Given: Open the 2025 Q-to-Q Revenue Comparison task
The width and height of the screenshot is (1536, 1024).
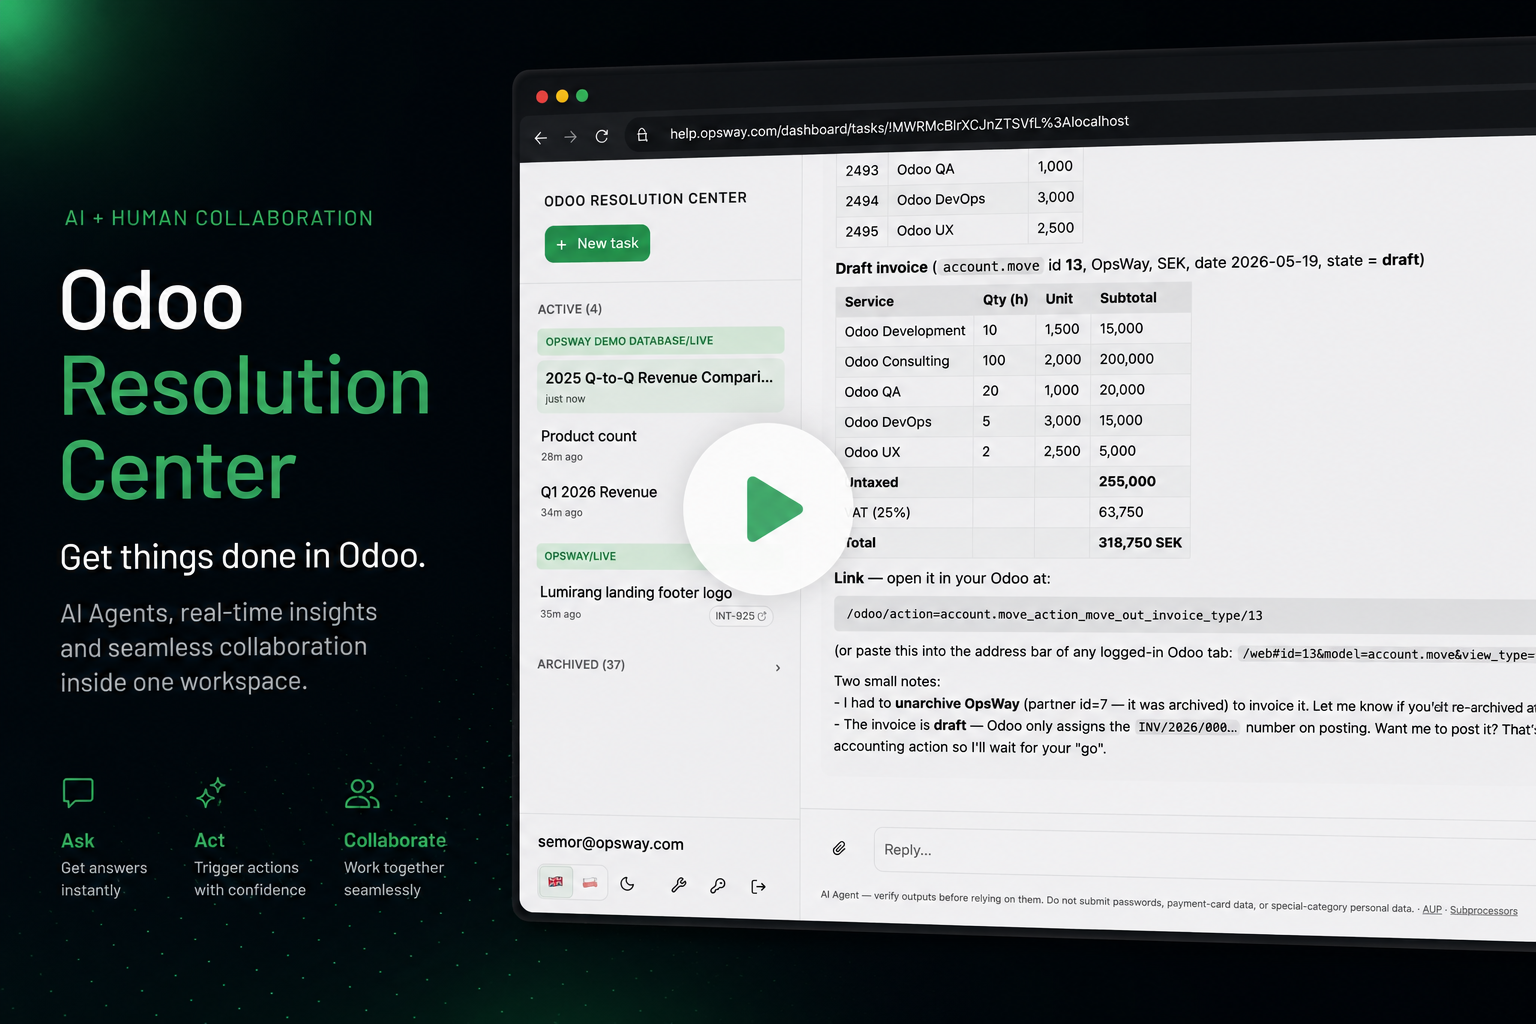Looking at the screenshot, I should 660,386.
